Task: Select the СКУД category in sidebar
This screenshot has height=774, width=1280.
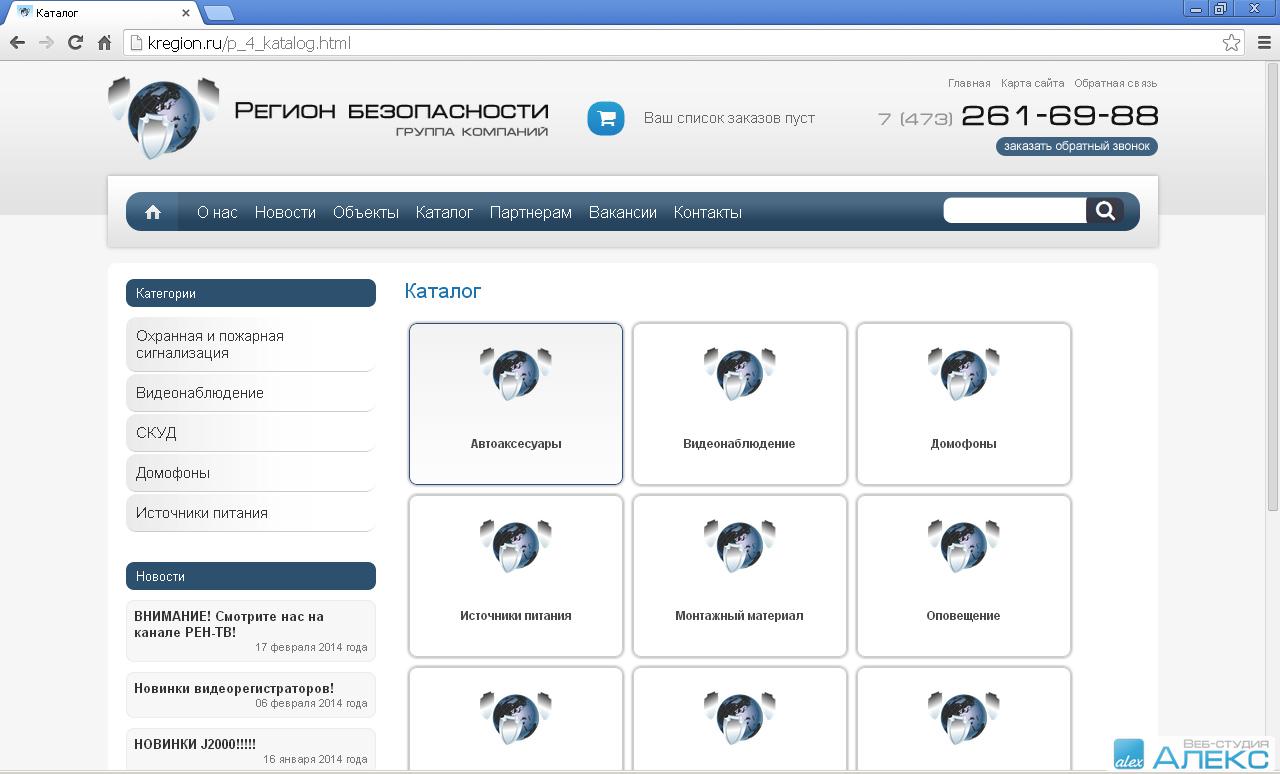Action: pos(156,433)
